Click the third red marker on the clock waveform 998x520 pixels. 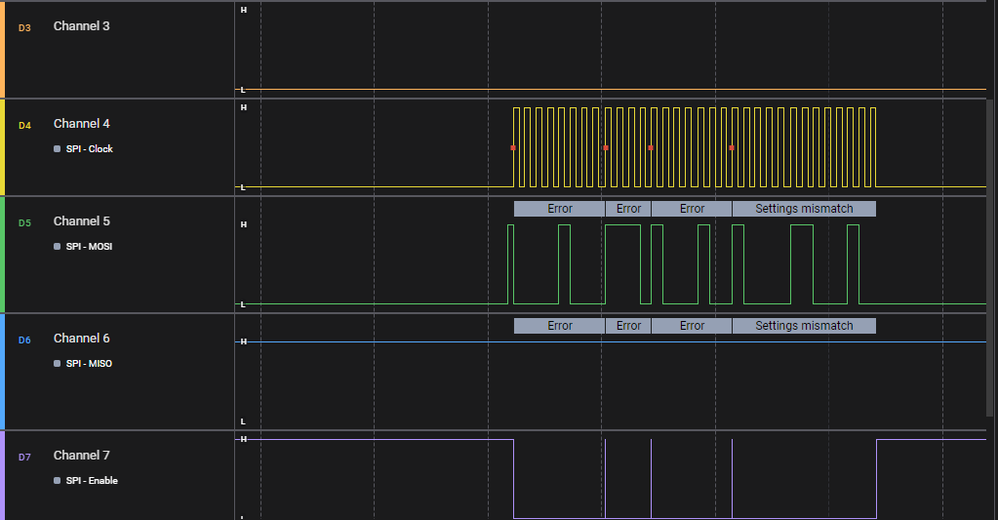click(x=650, y=148)
